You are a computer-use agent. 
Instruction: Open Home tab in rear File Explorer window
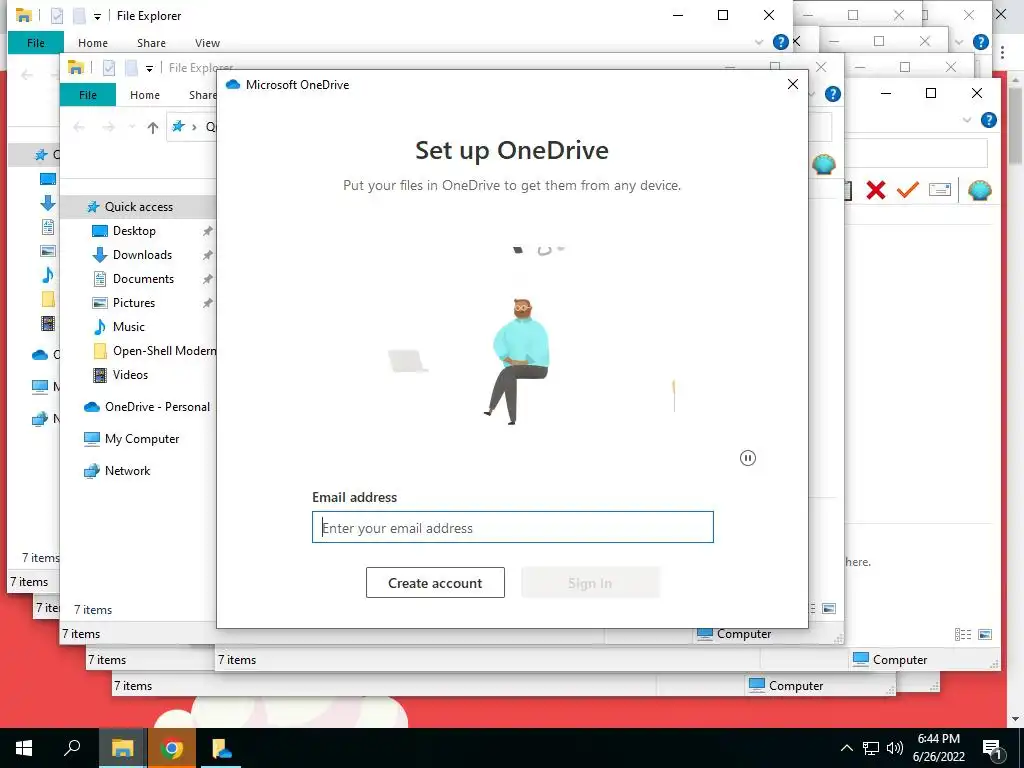[x=93, y=43]
